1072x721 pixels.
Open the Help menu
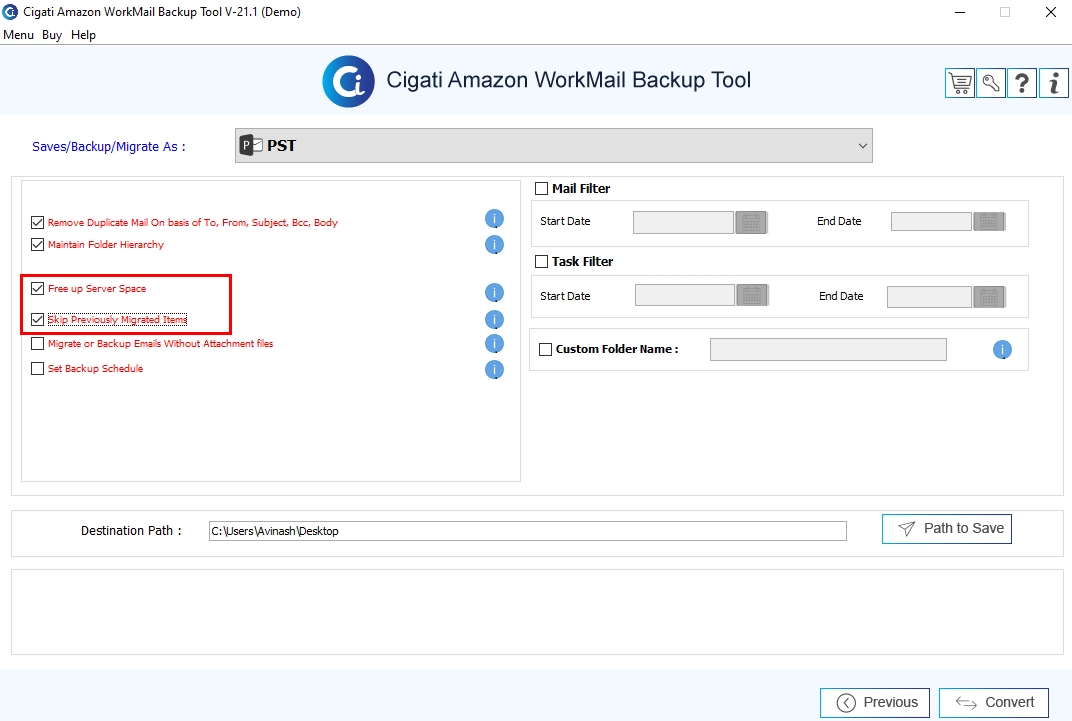pos(83,35)
